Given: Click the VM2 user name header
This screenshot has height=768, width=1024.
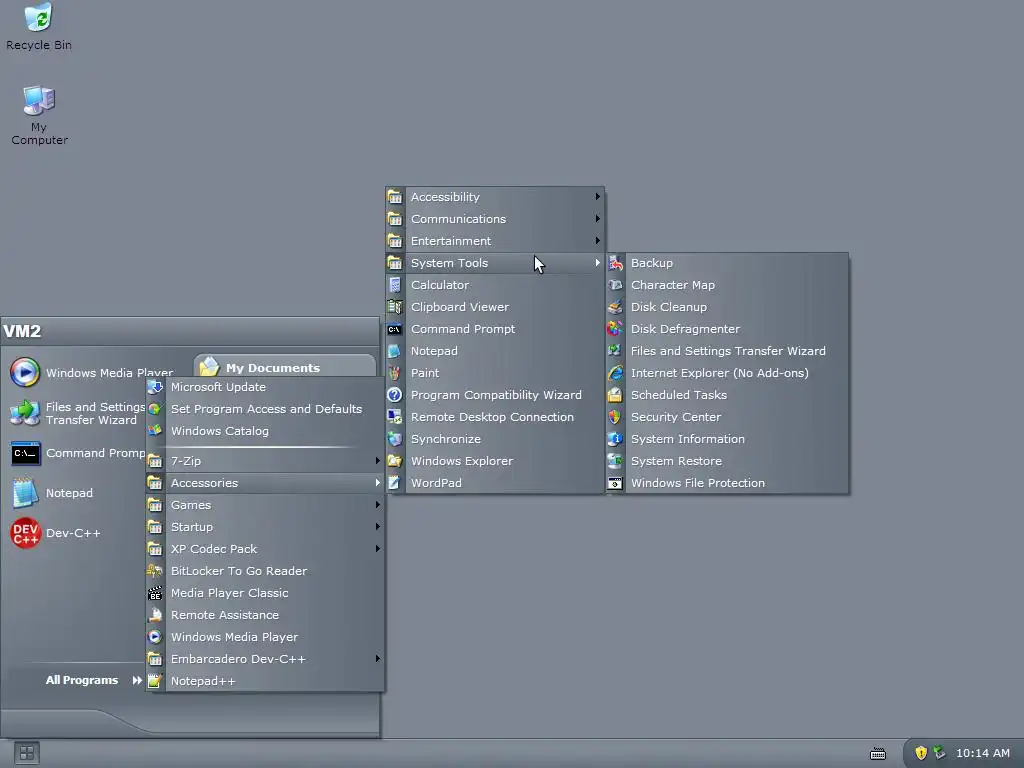Looking at the screenshot, I should [x=22, y=331].
